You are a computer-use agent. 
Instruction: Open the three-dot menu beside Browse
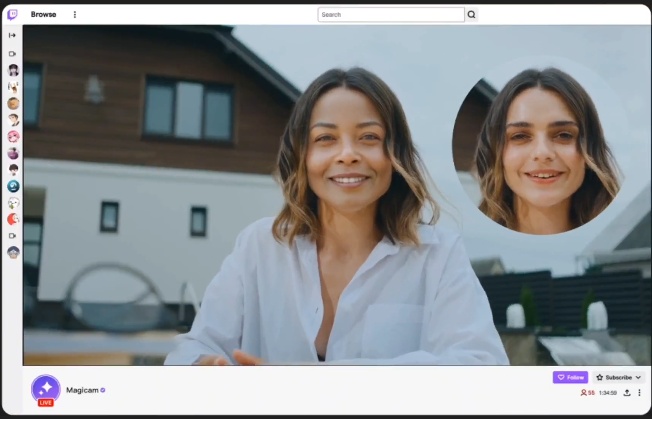click(74, 15)
